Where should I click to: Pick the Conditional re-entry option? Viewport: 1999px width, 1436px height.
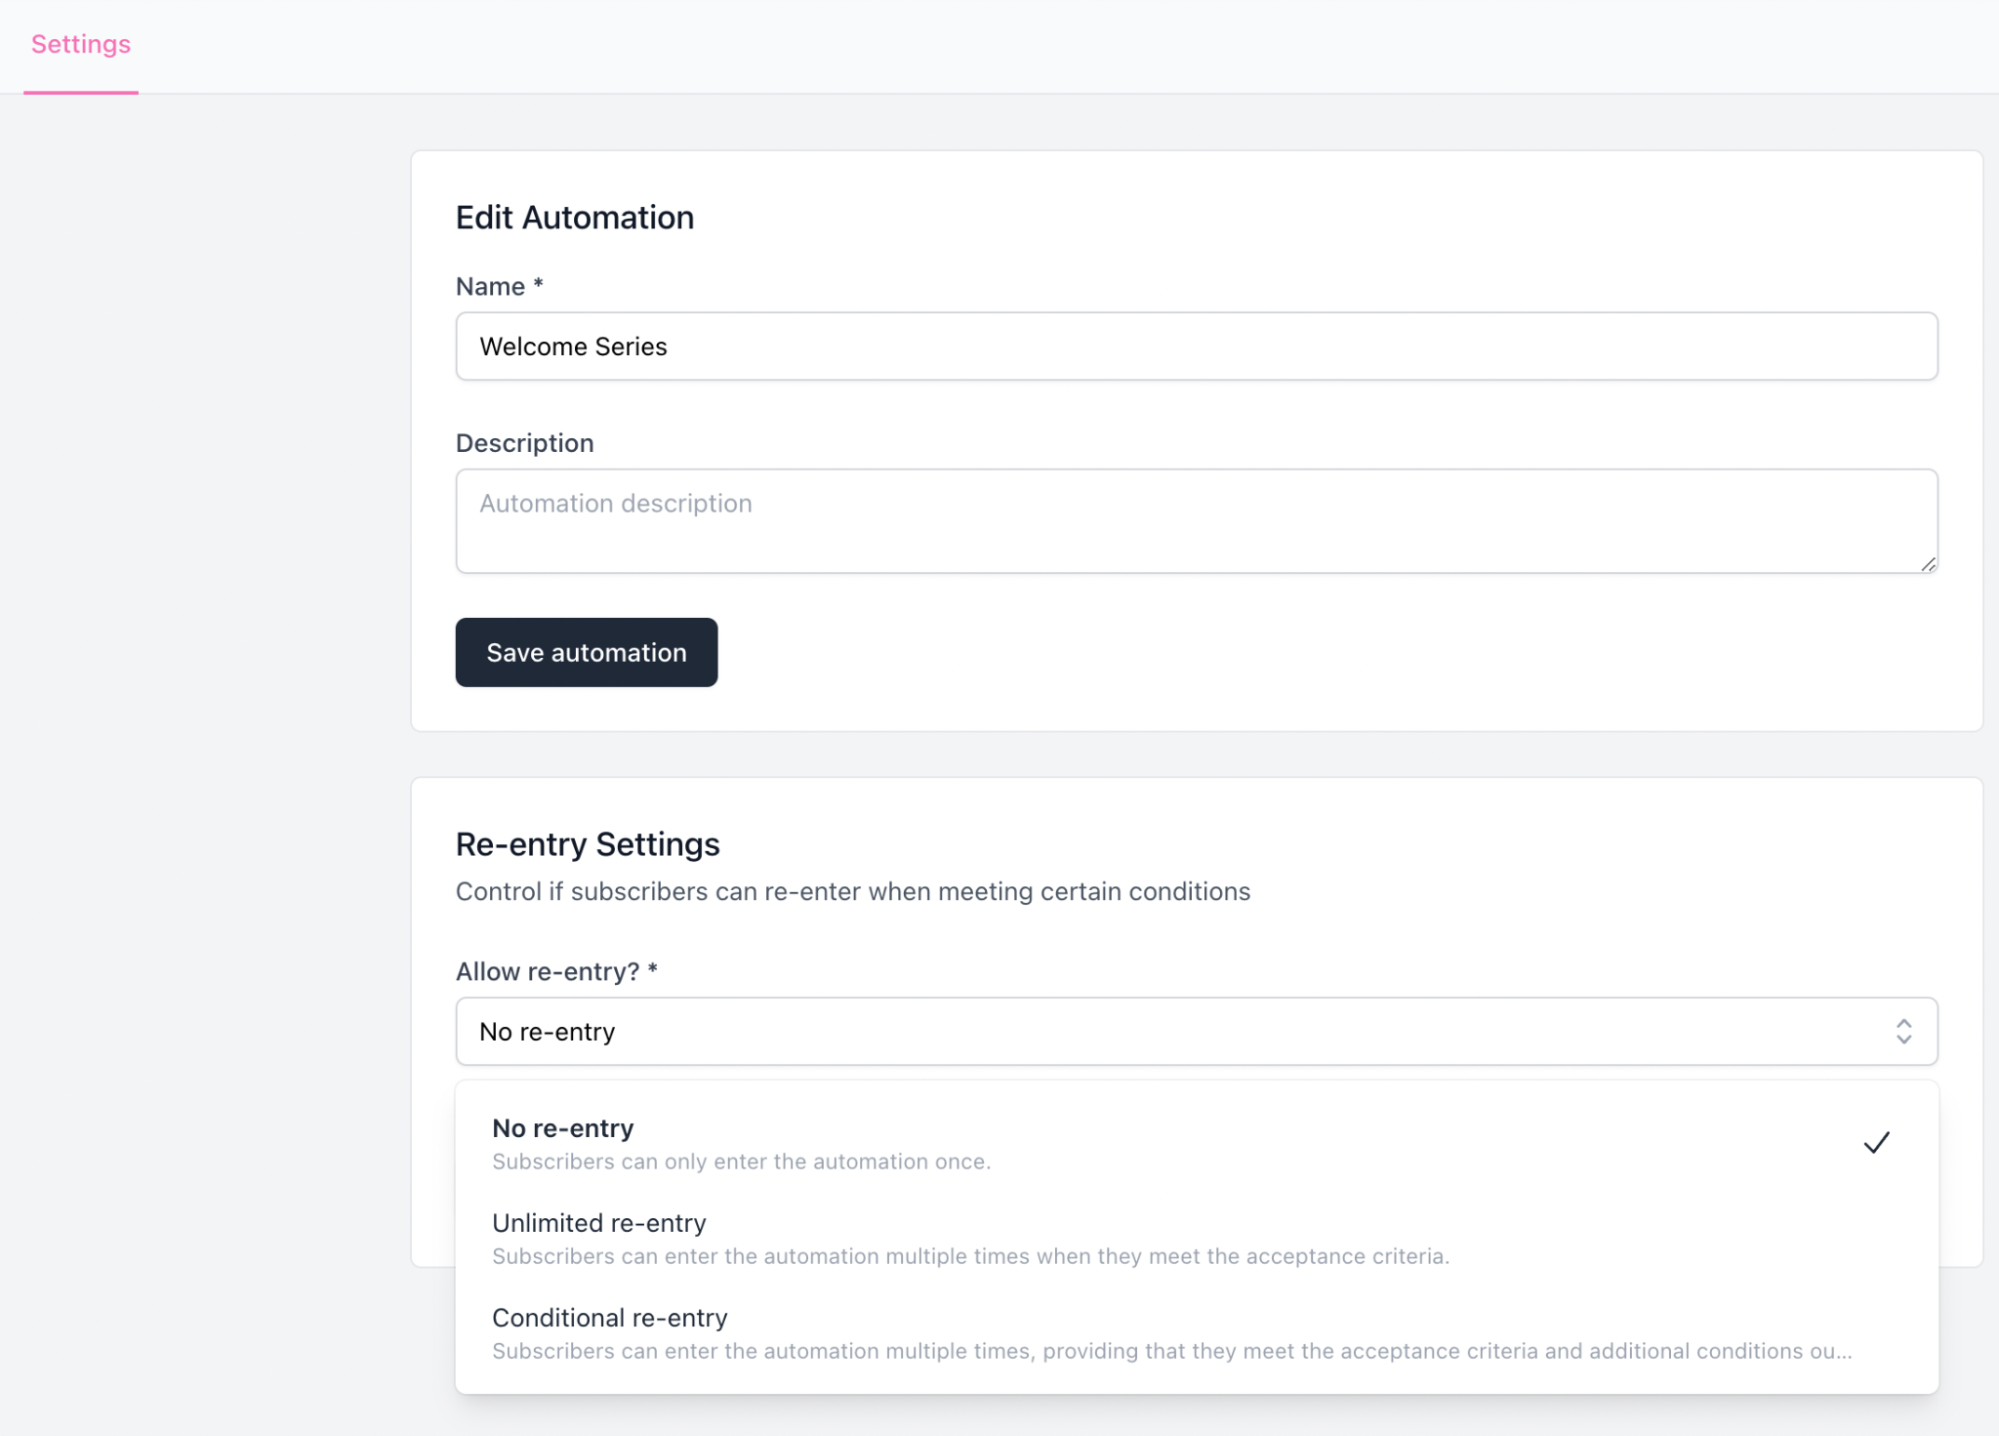(1196, 1333)
